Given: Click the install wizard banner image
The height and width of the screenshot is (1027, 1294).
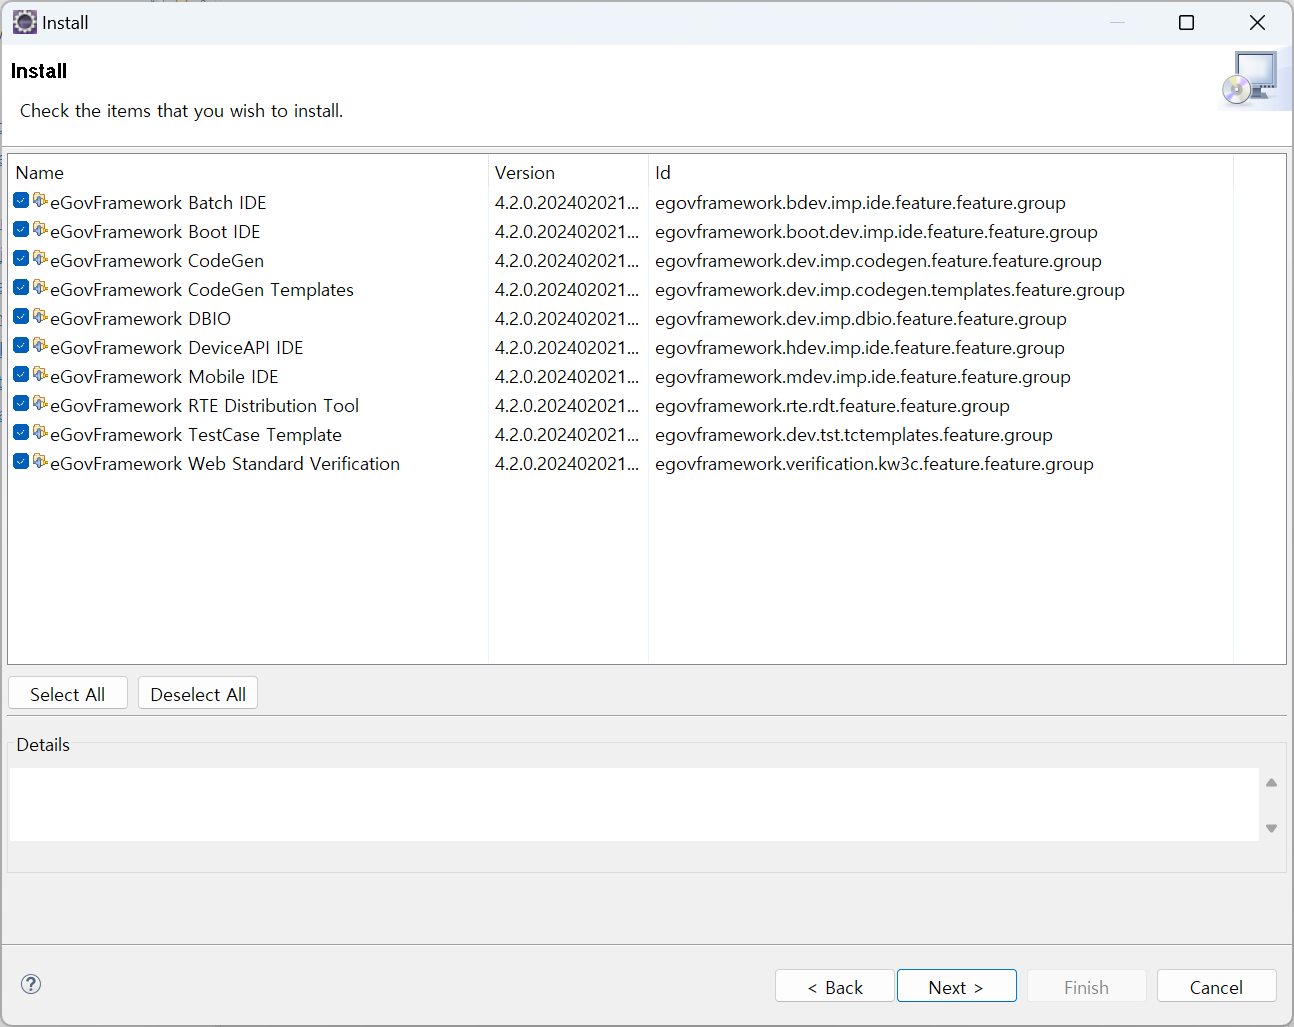Looking at the screenshot, I should [1250, 79].
